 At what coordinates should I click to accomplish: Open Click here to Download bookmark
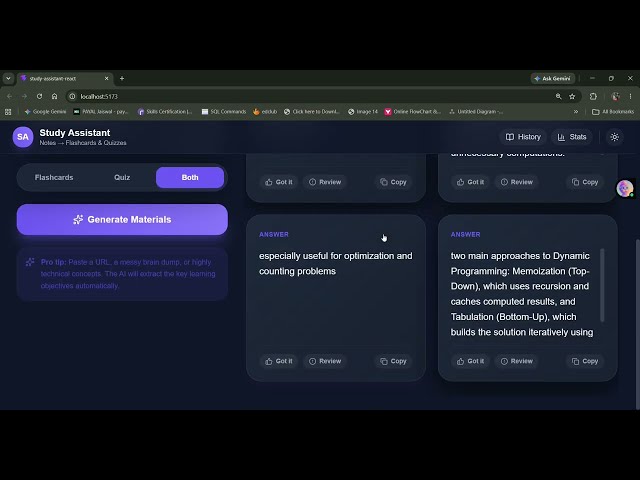[x=312, y=111]
